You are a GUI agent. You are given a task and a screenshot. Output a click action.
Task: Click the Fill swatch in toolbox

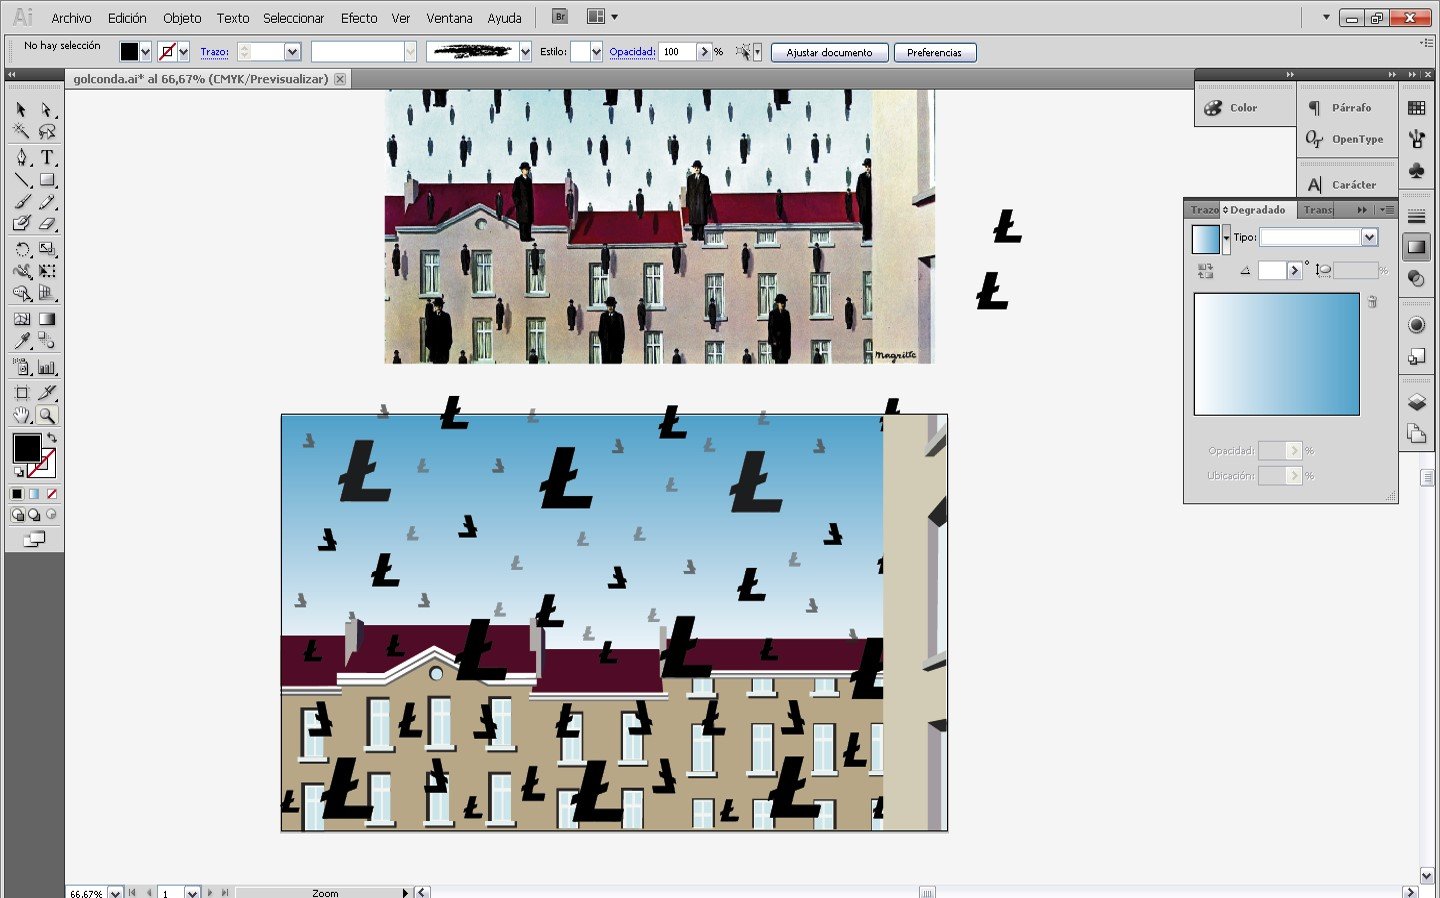coord(26,447)
